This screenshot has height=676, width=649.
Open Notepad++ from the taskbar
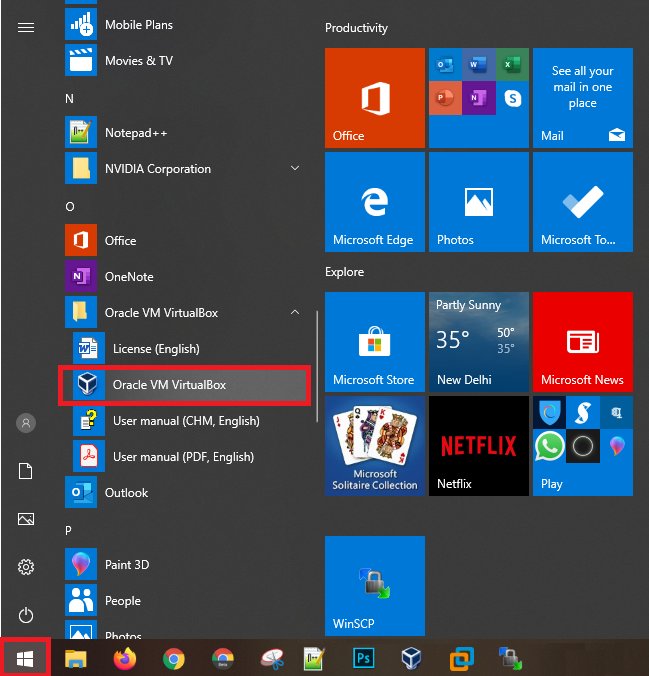pyautogui.click(x=314, y=659)
